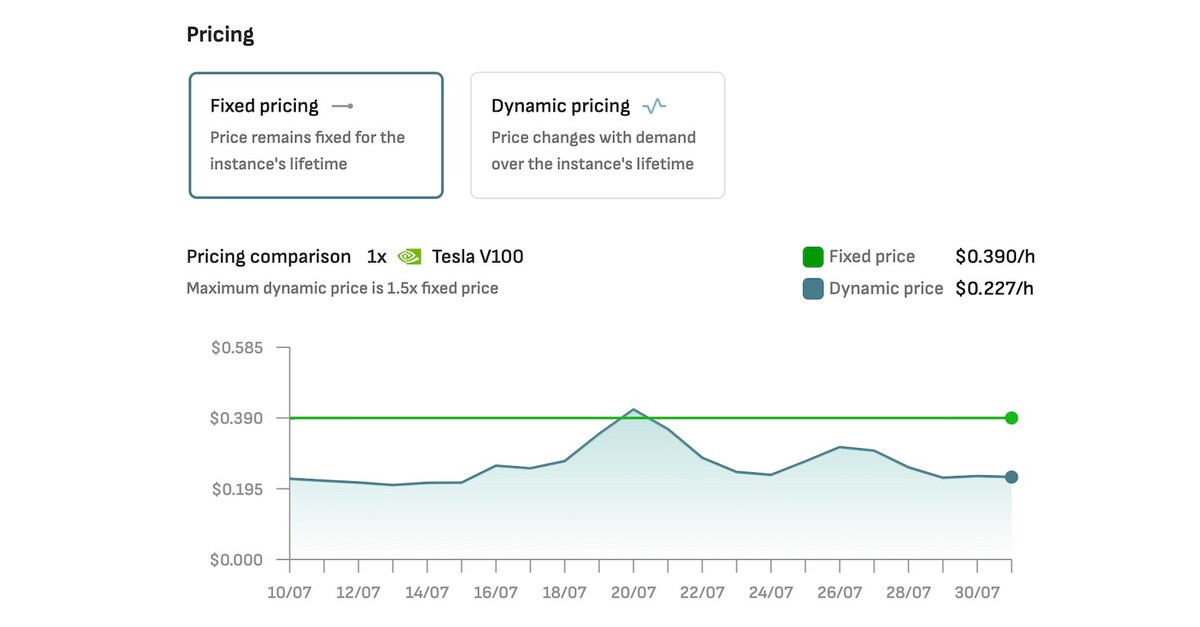The width and height of the screenshot is (1200, 627).
Task: Select the Fixed pricing option
Action: pyautogui.click(x=315, y=135)
